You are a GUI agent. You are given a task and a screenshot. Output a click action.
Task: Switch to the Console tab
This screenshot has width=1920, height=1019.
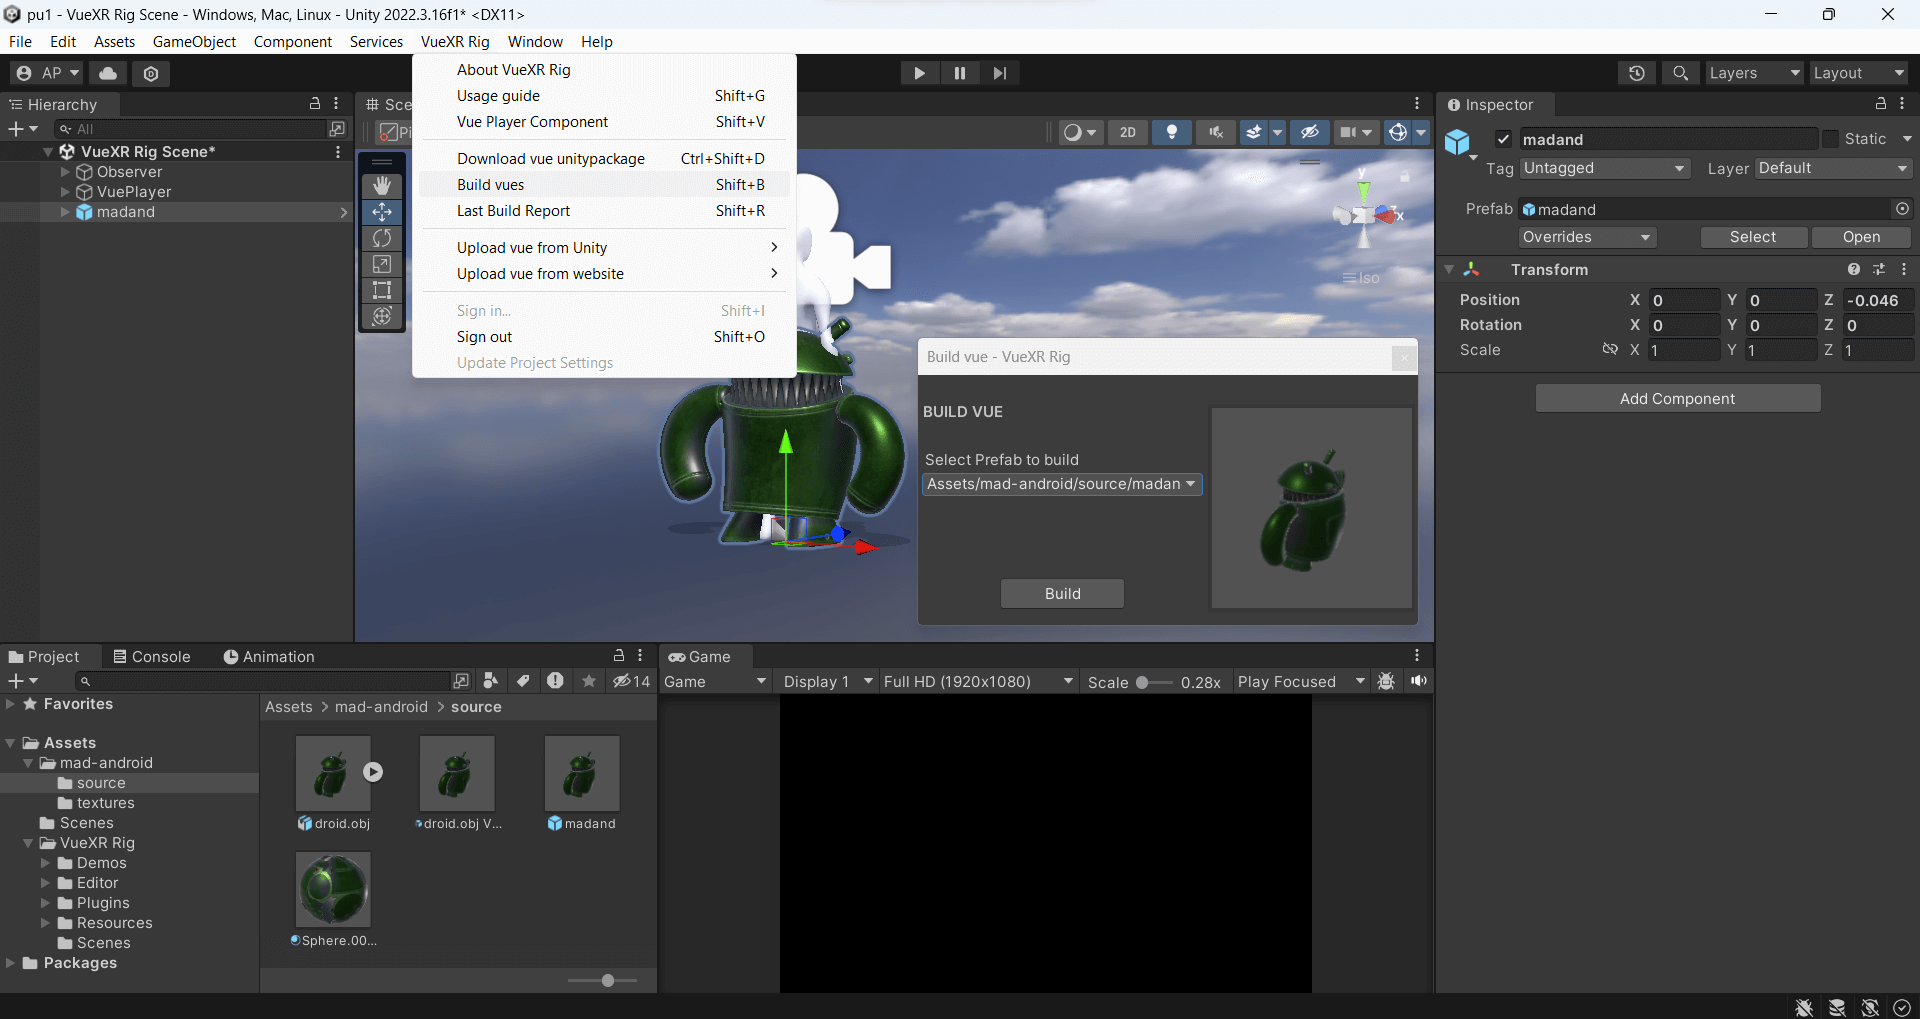(x=151, y=657)
